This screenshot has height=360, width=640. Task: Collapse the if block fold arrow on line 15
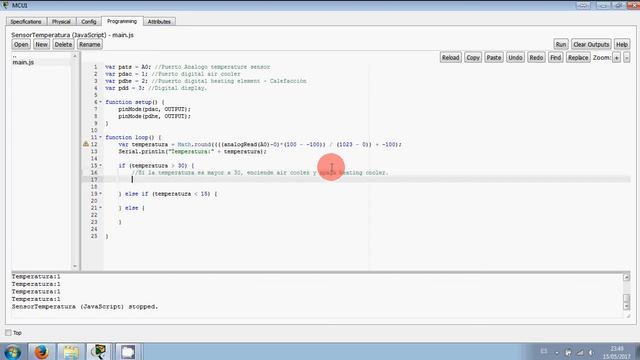(100, 165)
